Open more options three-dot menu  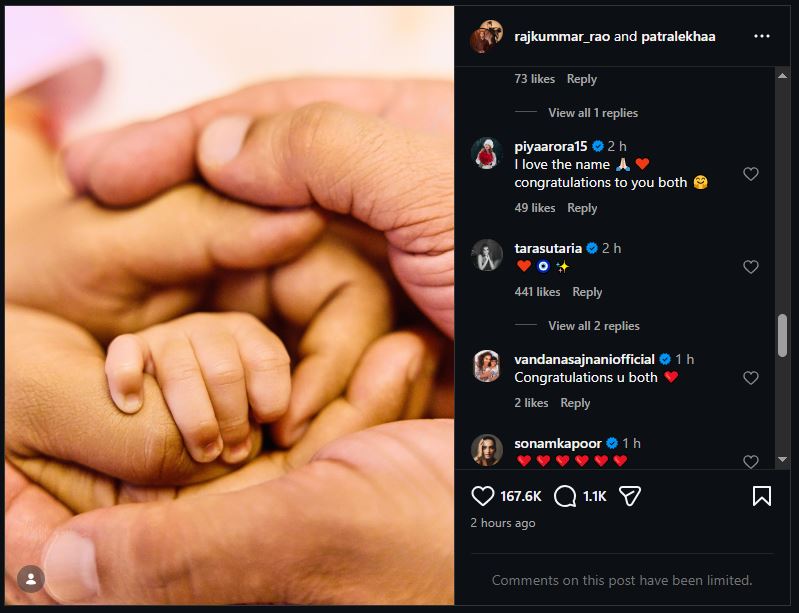762,36
